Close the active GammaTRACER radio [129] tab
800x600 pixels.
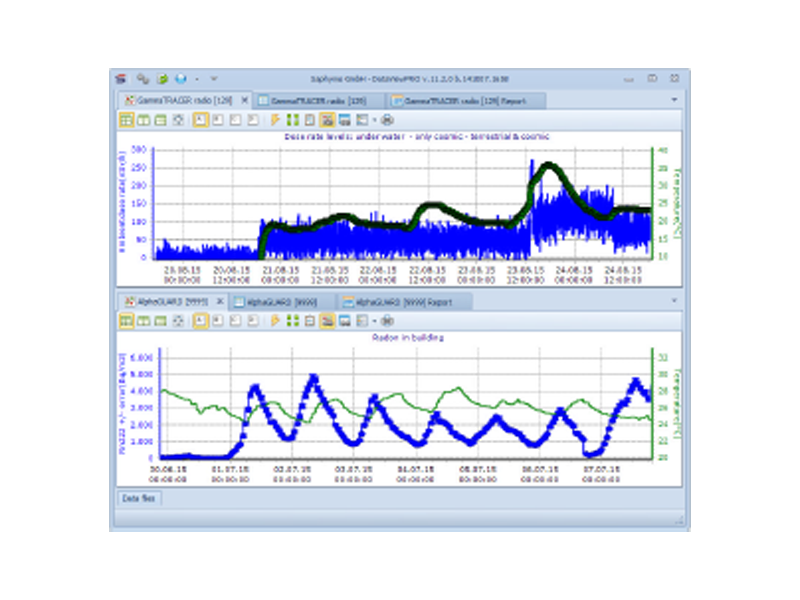pyautogui.click(x=242, y=100)
